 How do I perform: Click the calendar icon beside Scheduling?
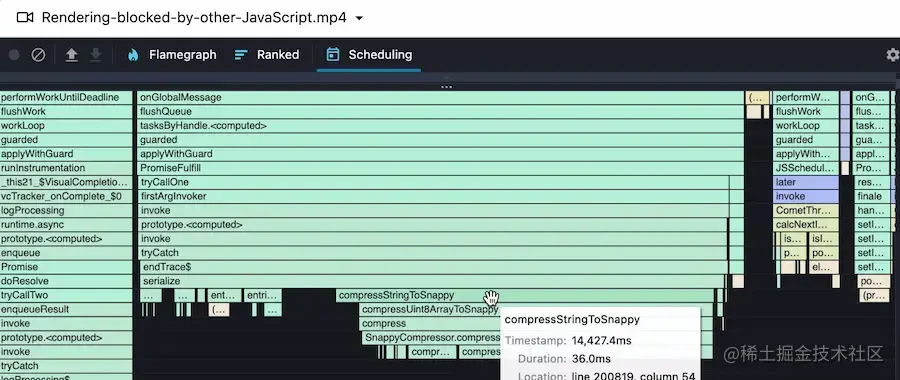click(x=332, y=55)
